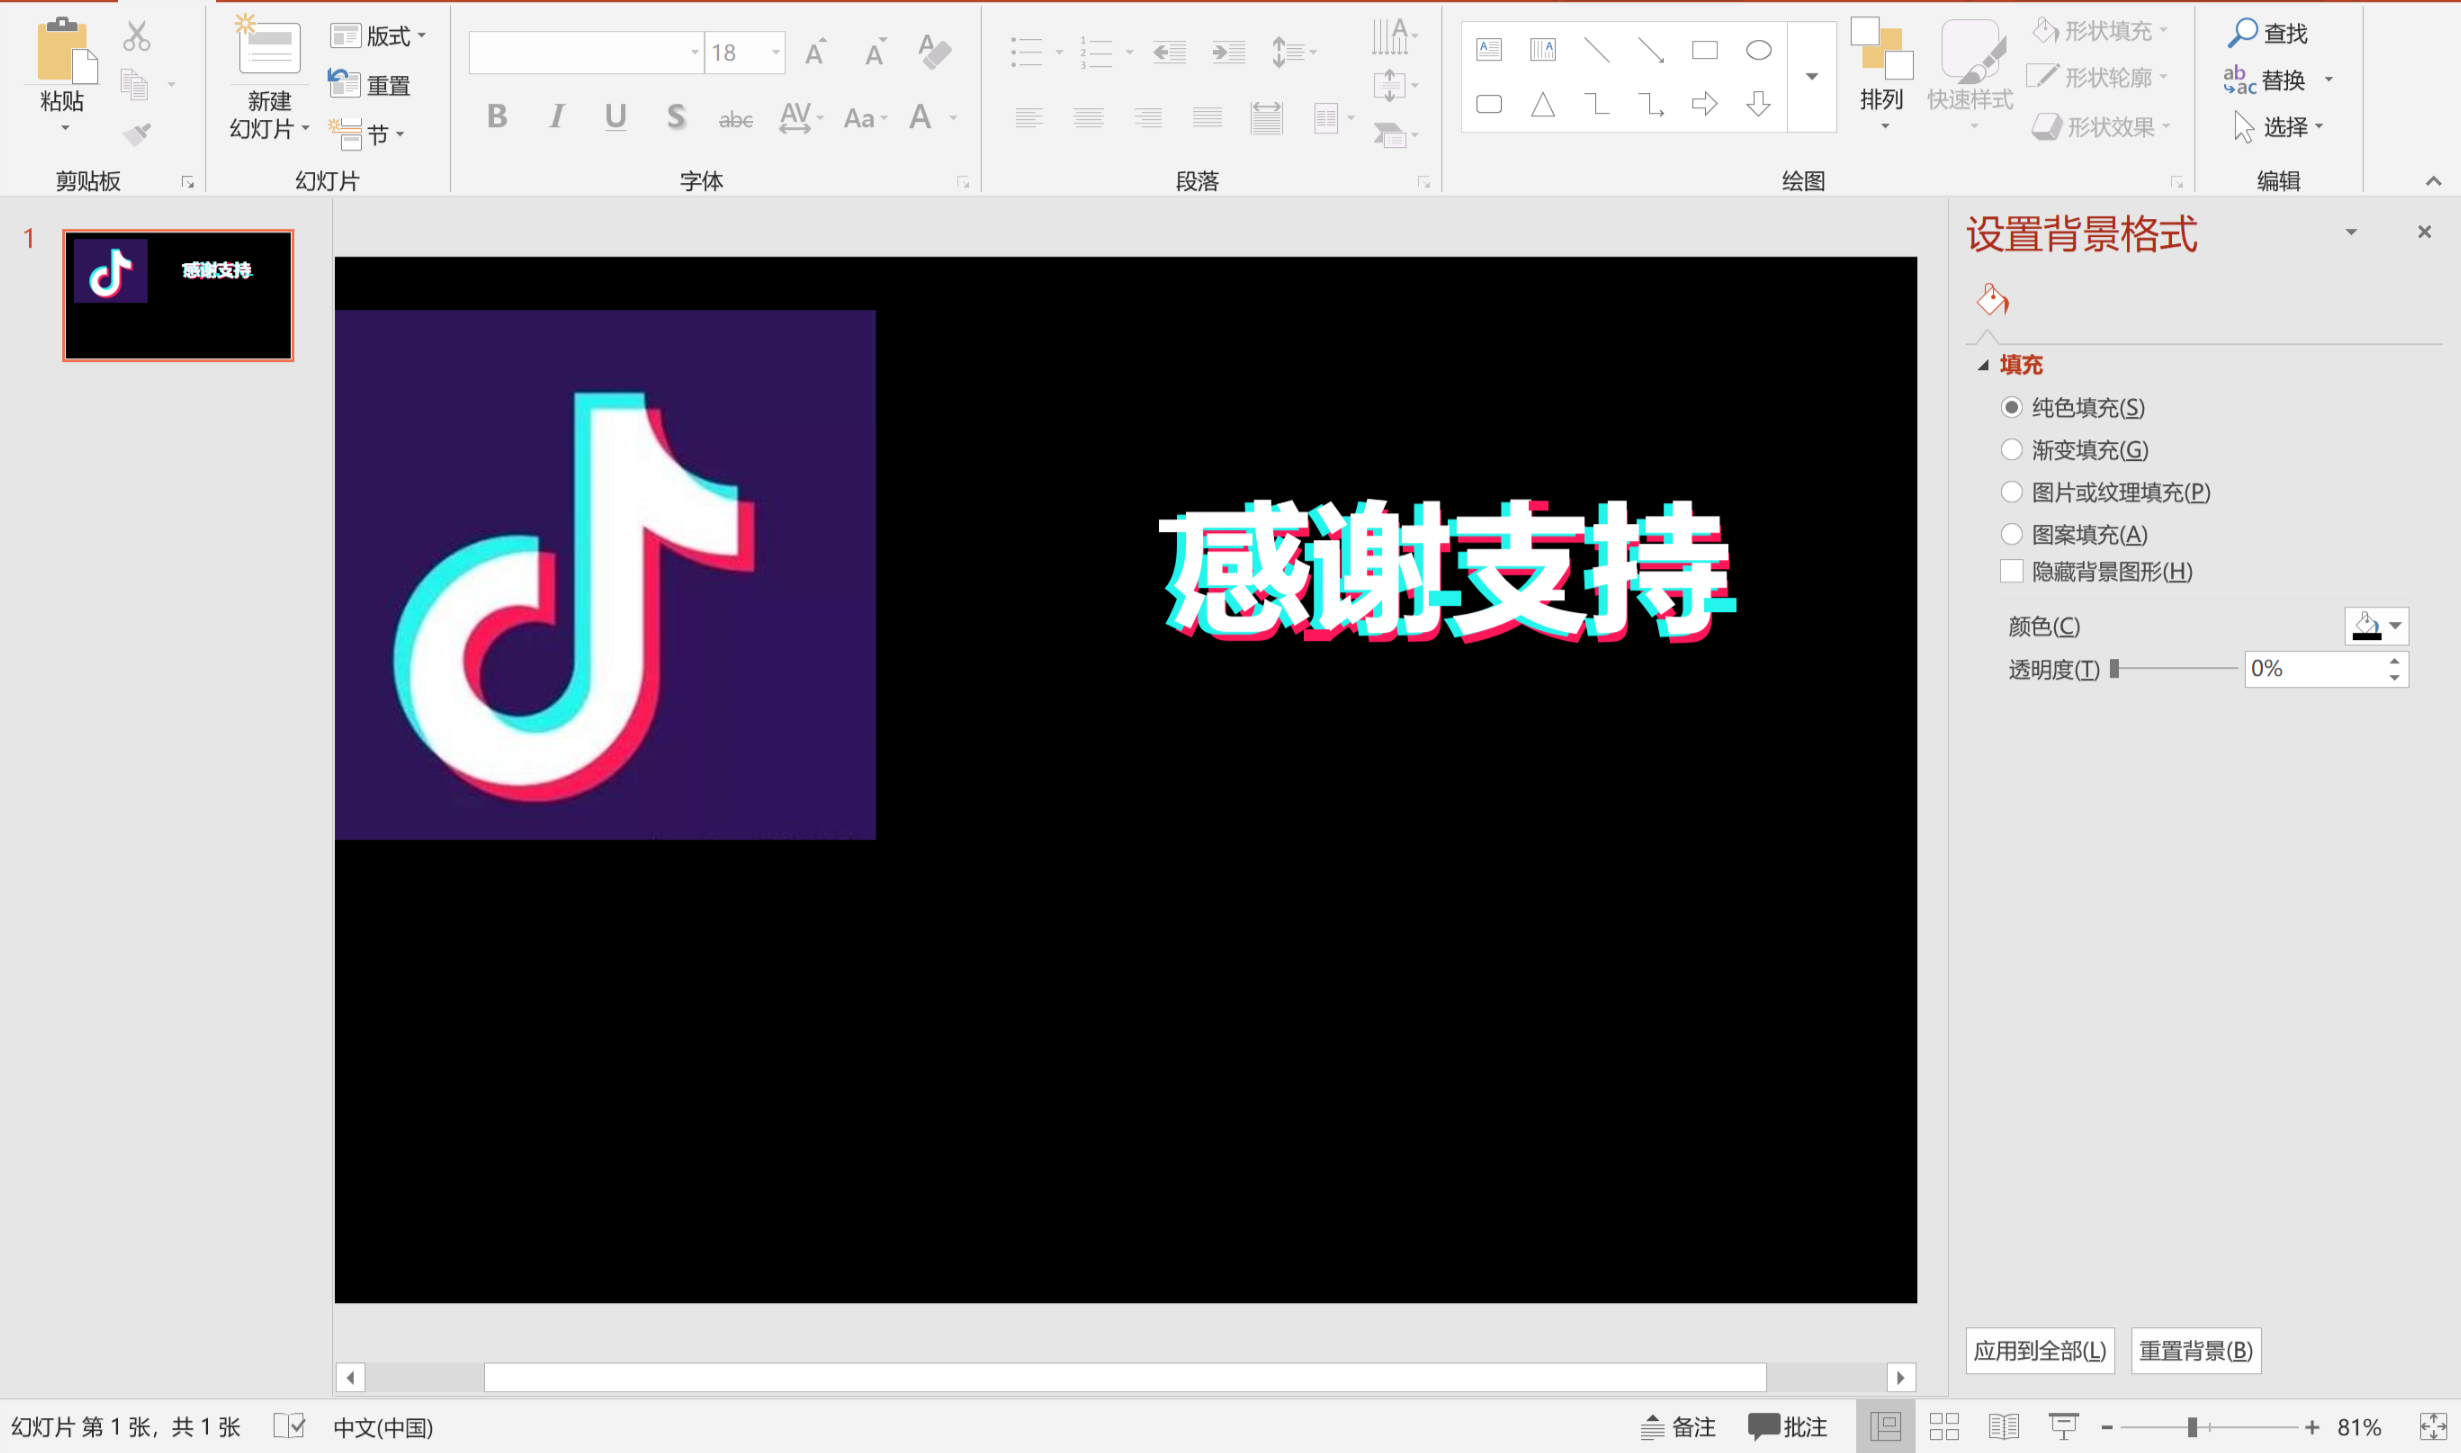Click the New Slide icon
This screenshot has height=1453, width=2461.
click(x=268, y=45)
